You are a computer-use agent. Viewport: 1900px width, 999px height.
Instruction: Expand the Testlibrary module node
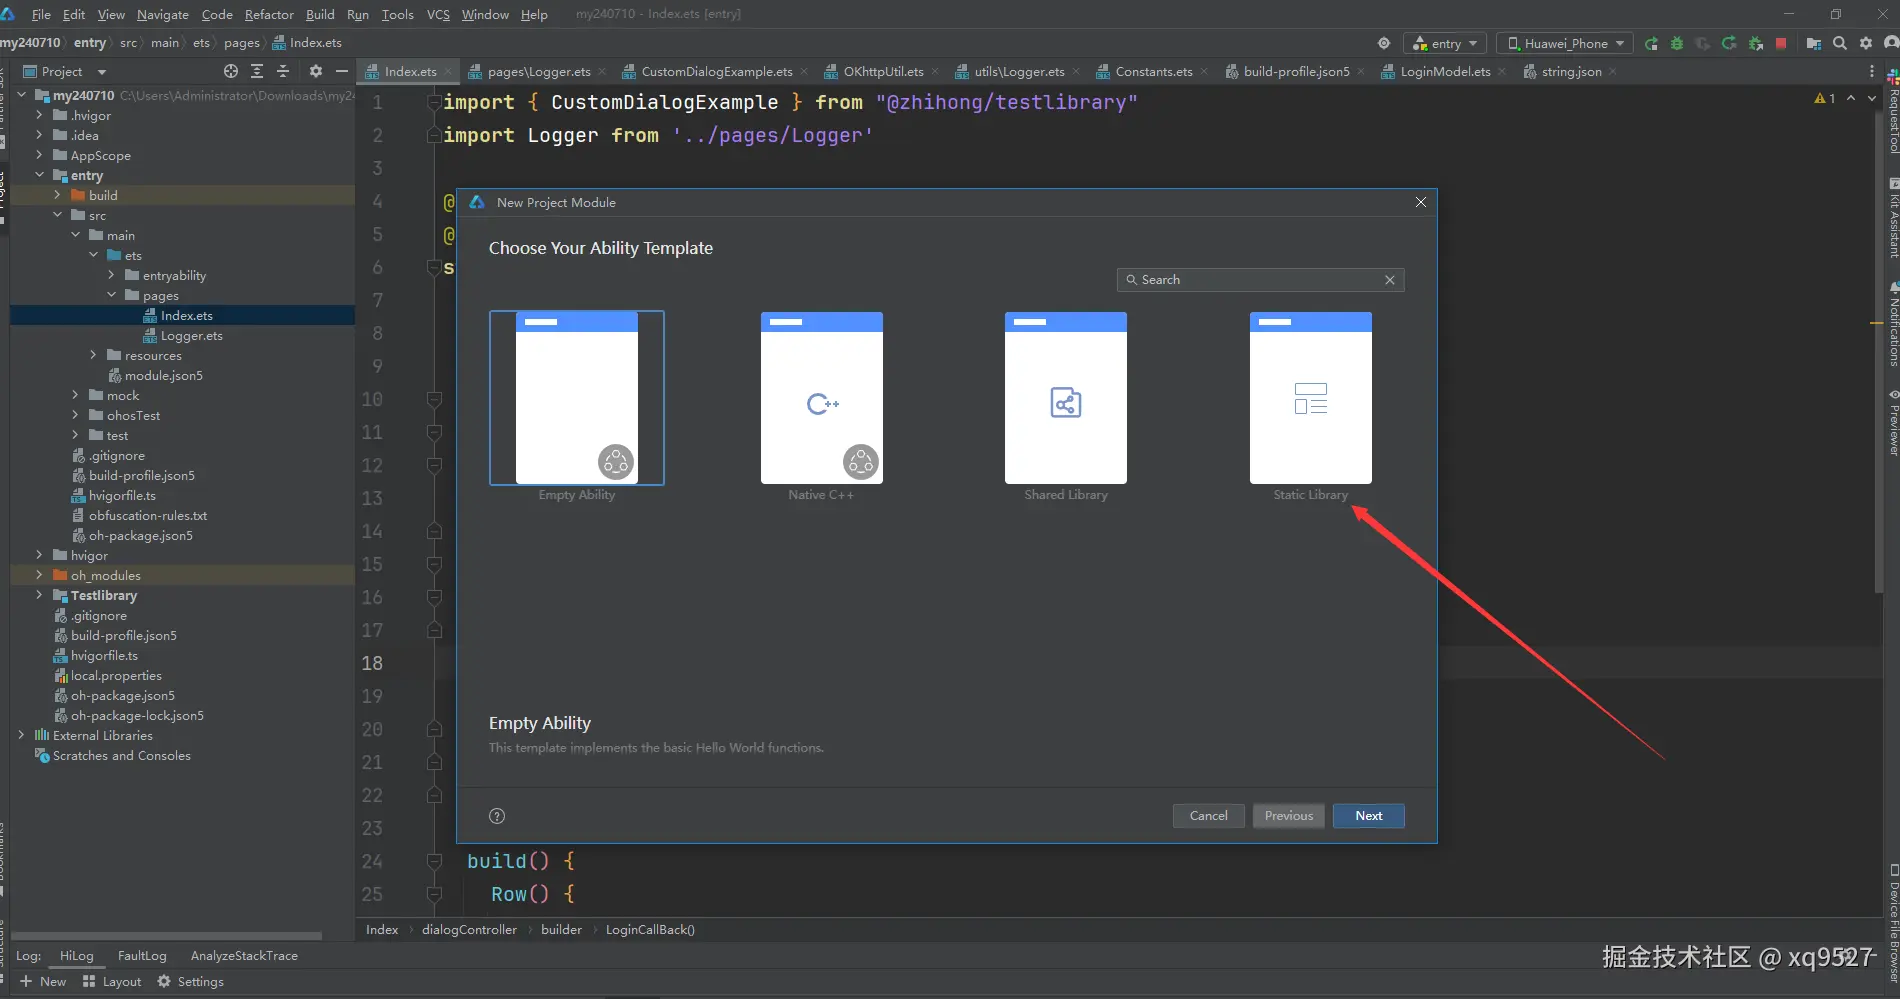(40, 595)
